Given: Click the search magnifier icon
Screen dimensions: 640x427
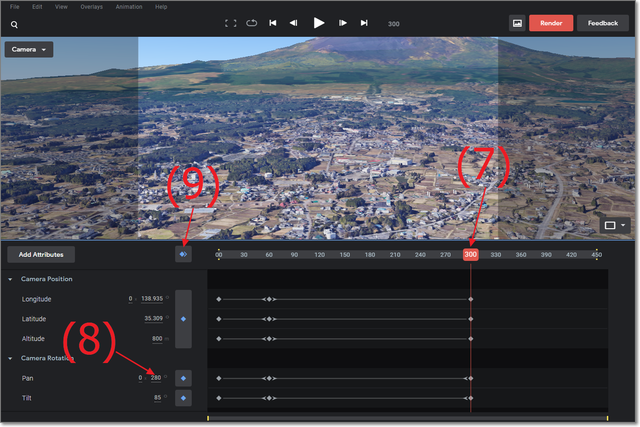Looking at the screenshot, I should [x=14, y=23].
